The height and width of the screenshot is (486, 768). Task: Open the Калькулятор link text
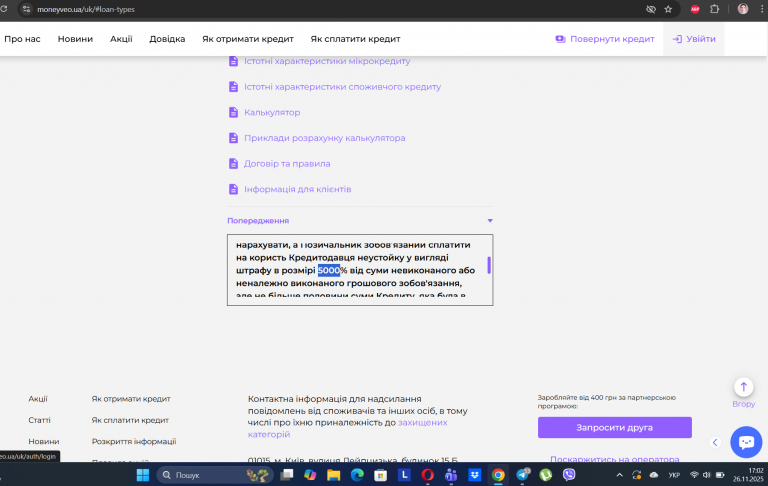[x=272, y=112]
